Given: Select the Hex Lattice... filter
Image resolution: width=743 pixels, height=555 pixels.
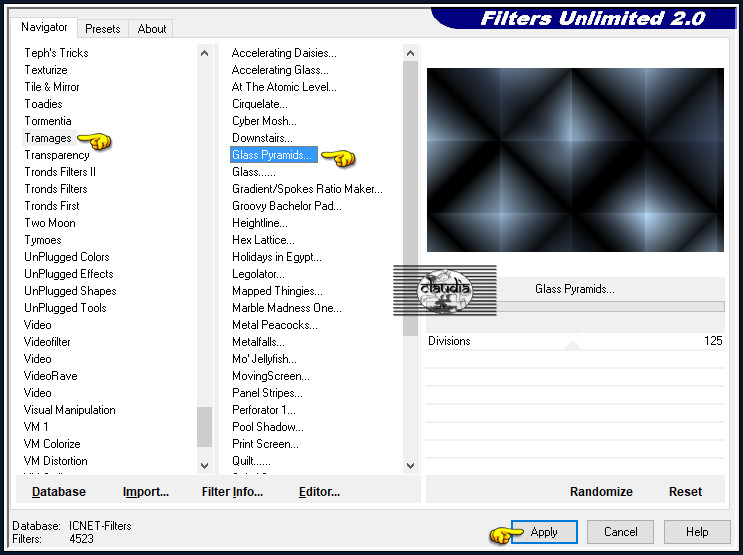Looking at the screenshot, I should tap(263, 240).
